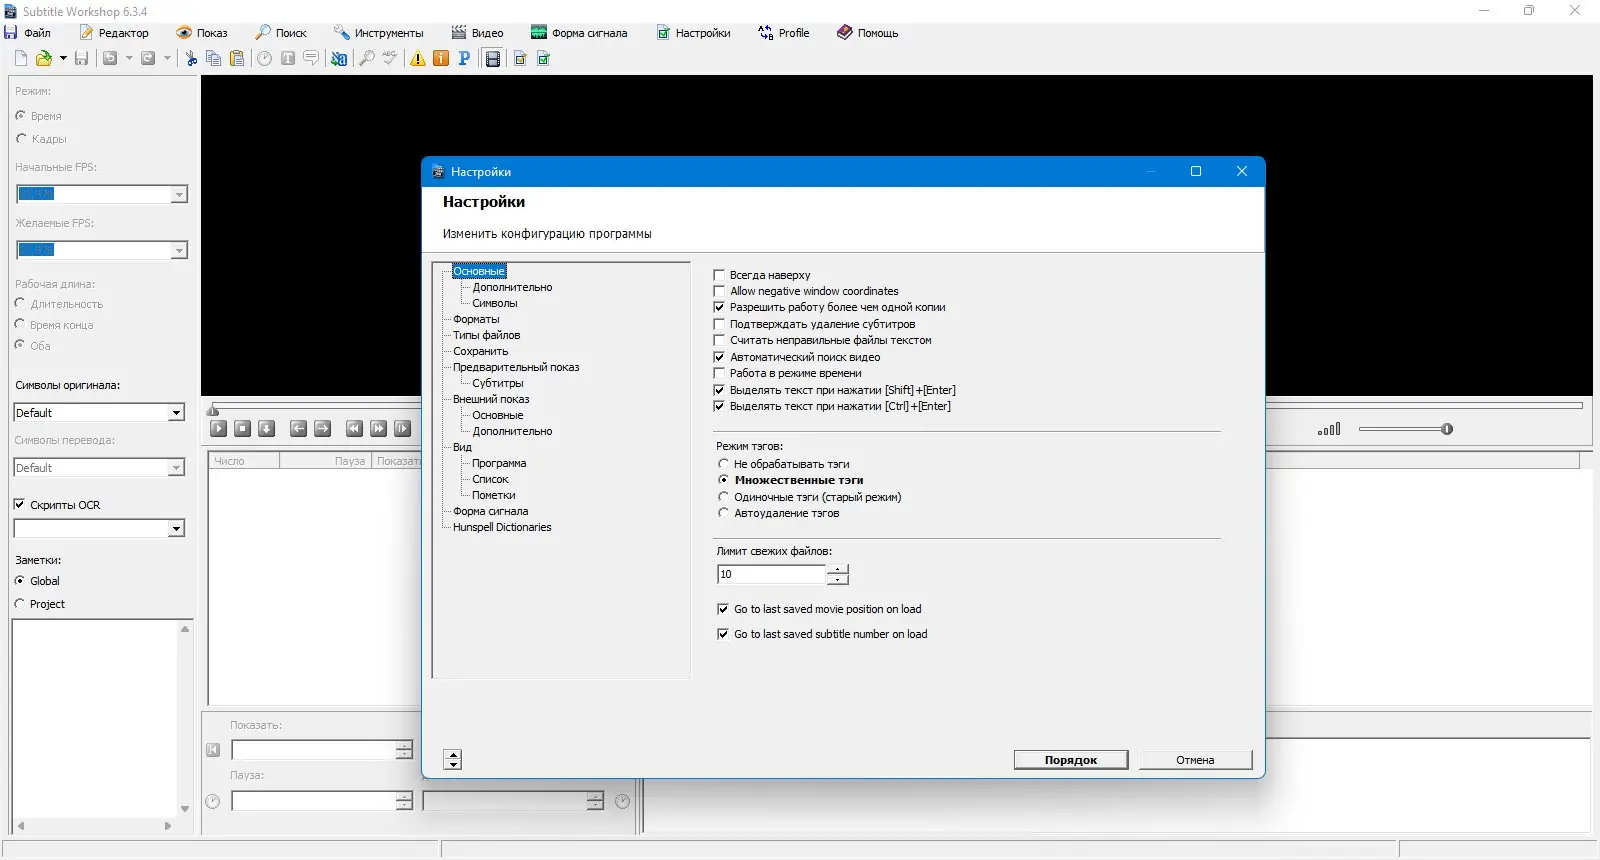The width and height of the screenshot is (1600, 860).
Task: Open the dropdown under 'Скрипты OCR'
Action: pos(176,528)
